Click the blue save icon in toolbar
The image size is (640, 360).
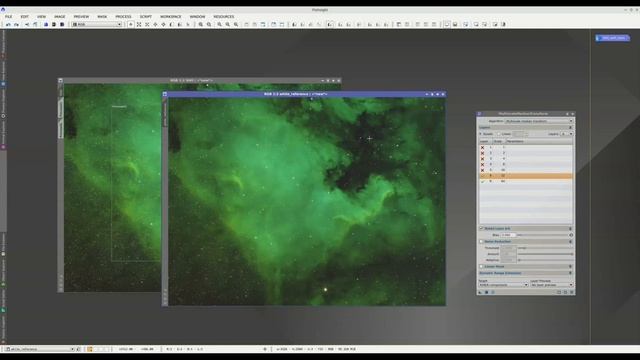click(x=46, y=24)
